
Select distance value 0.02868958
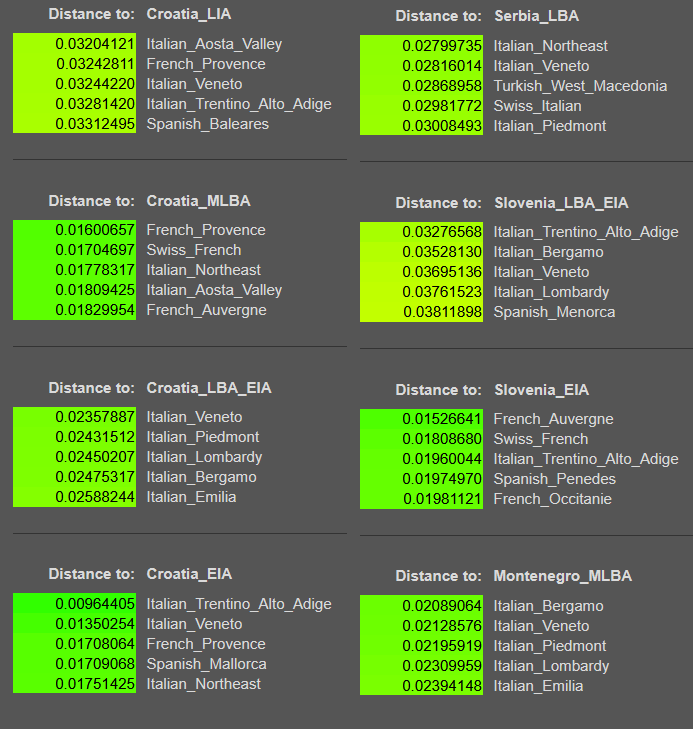(x=442, y=86)
